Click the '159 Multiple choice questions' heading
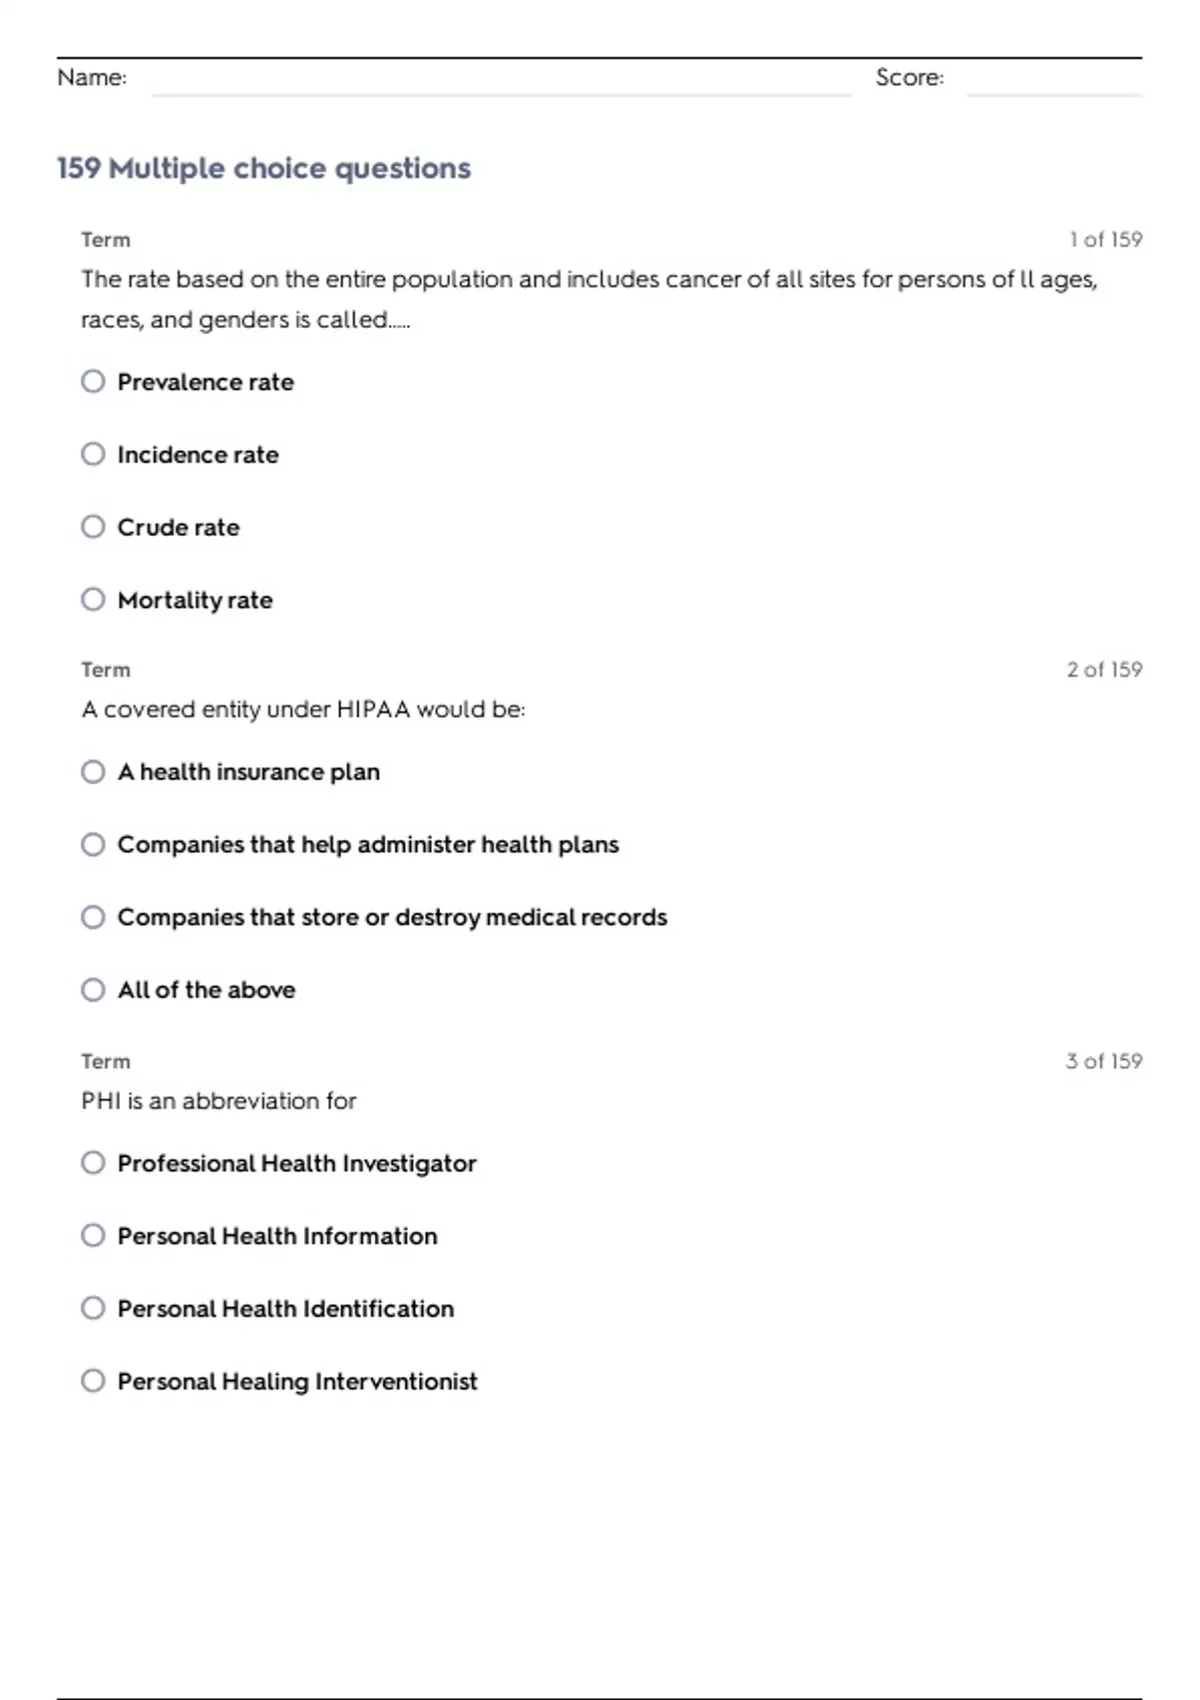This screenshot has width=1200, height=1700. [264, 168]
